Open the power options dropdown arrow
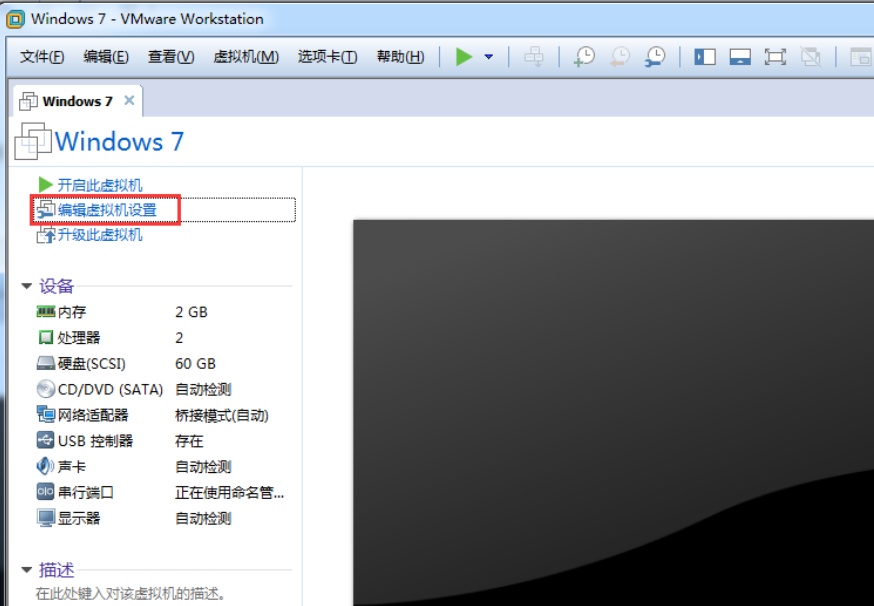 [489, 56]
